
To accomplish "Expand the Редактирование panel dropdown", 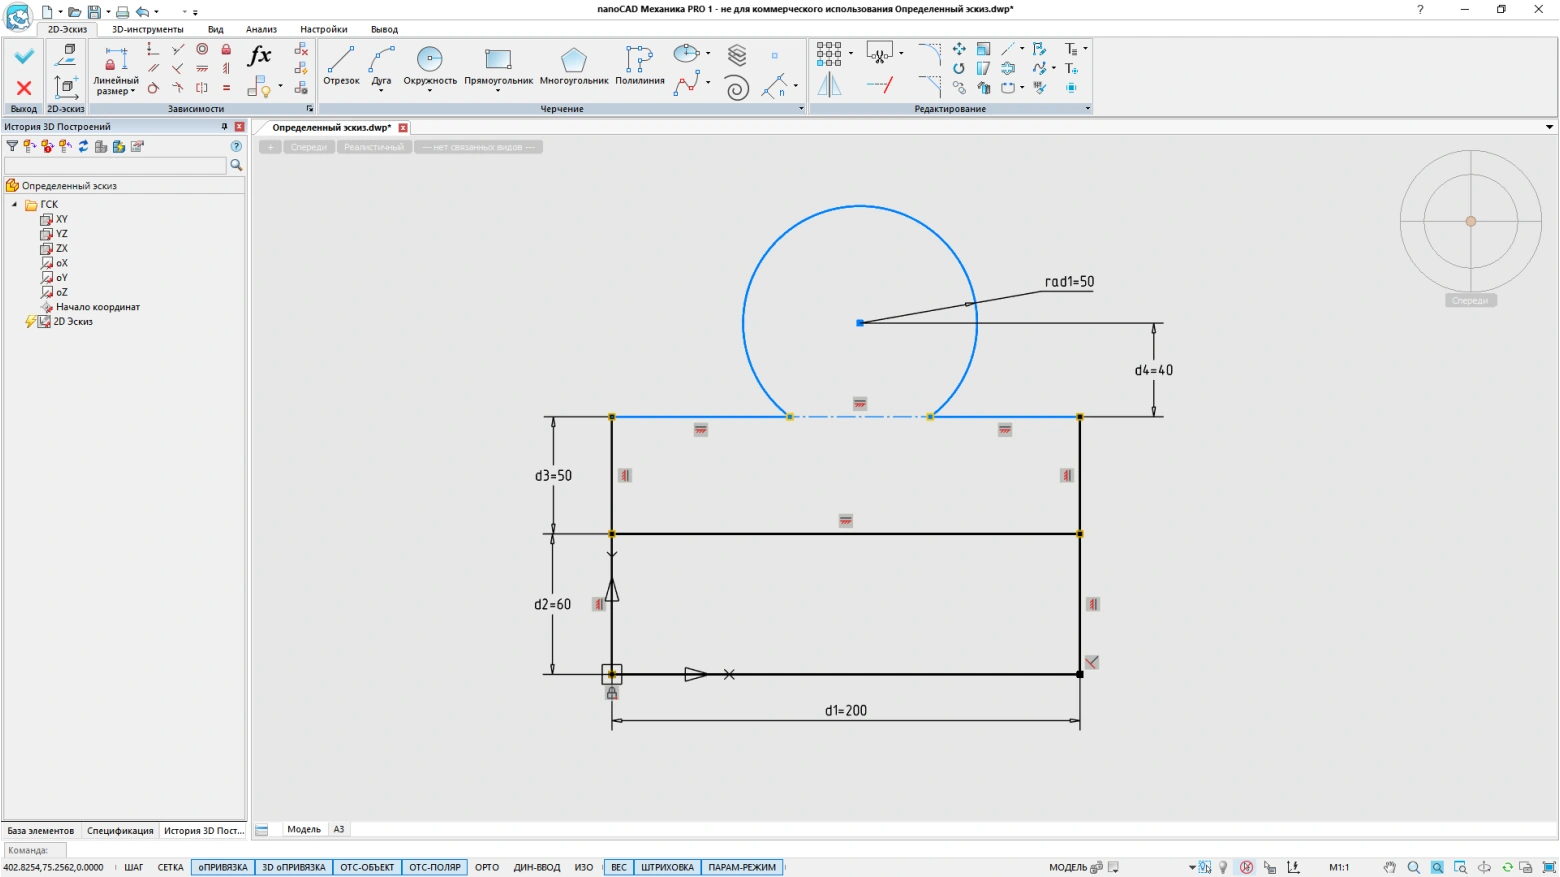I will pyautogui.click(x=1087, y=109).
